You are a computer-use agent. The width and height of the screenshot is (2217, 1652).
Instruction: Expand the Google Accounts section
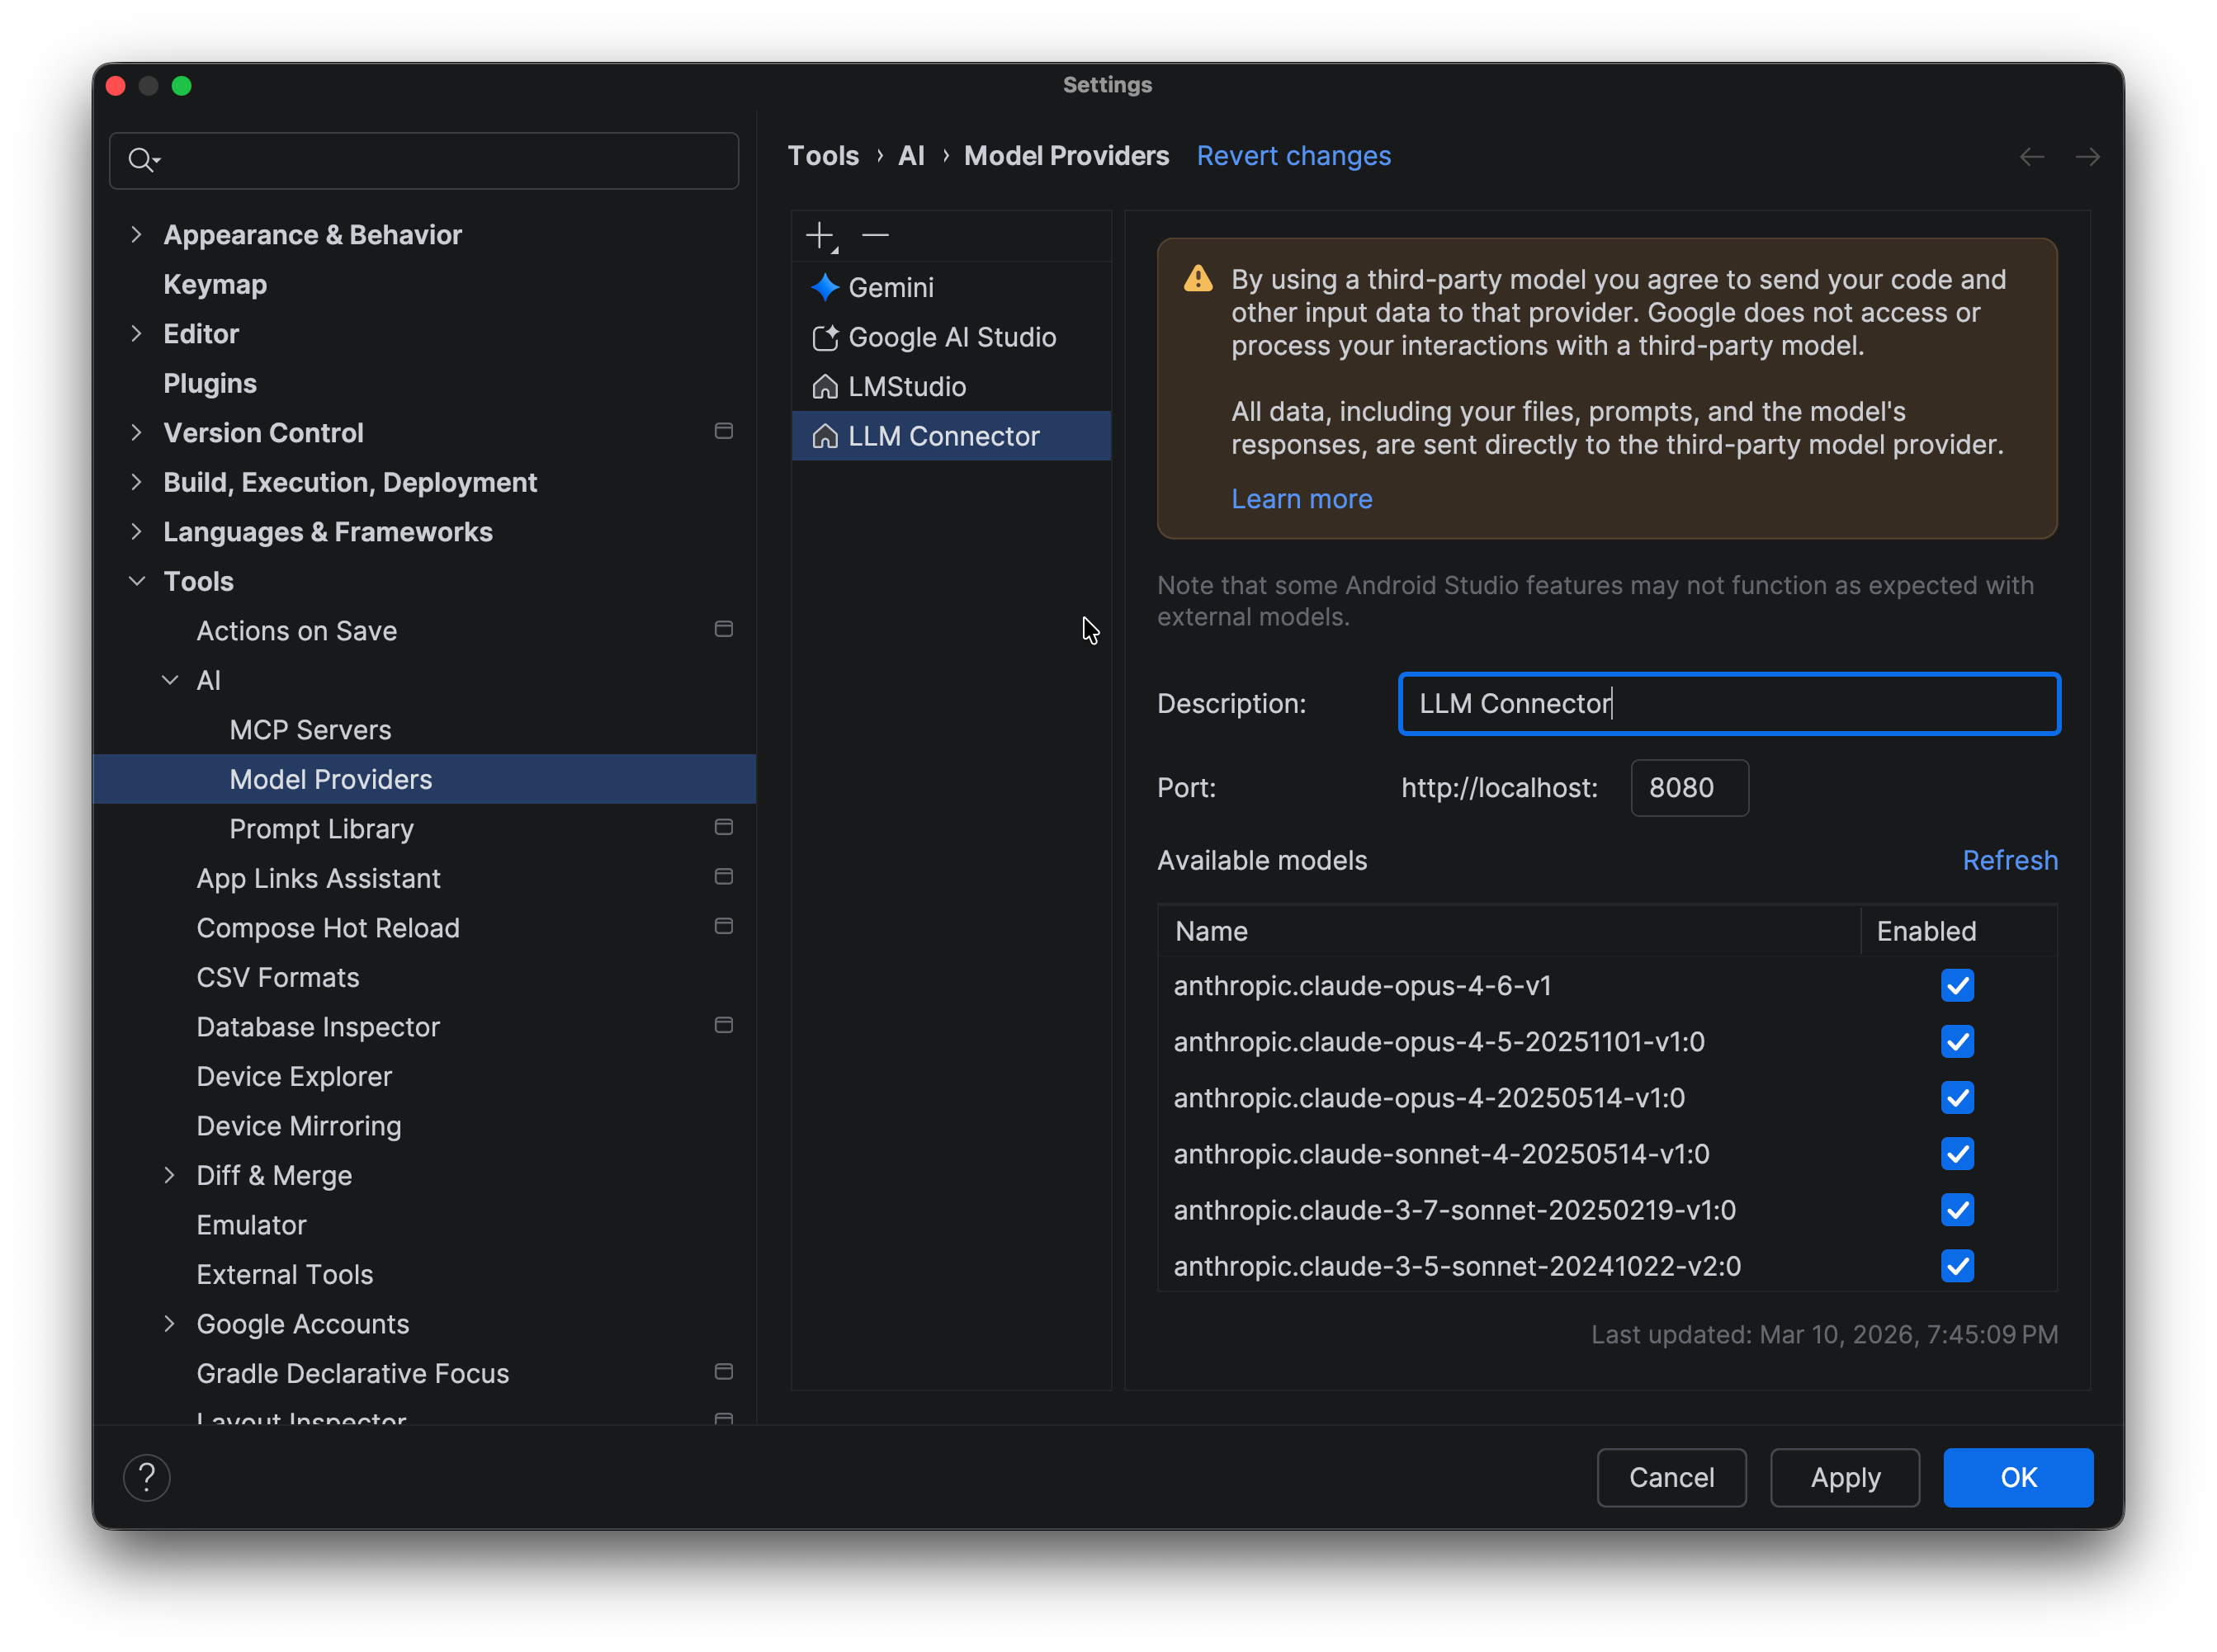(x=169, y=1323)
